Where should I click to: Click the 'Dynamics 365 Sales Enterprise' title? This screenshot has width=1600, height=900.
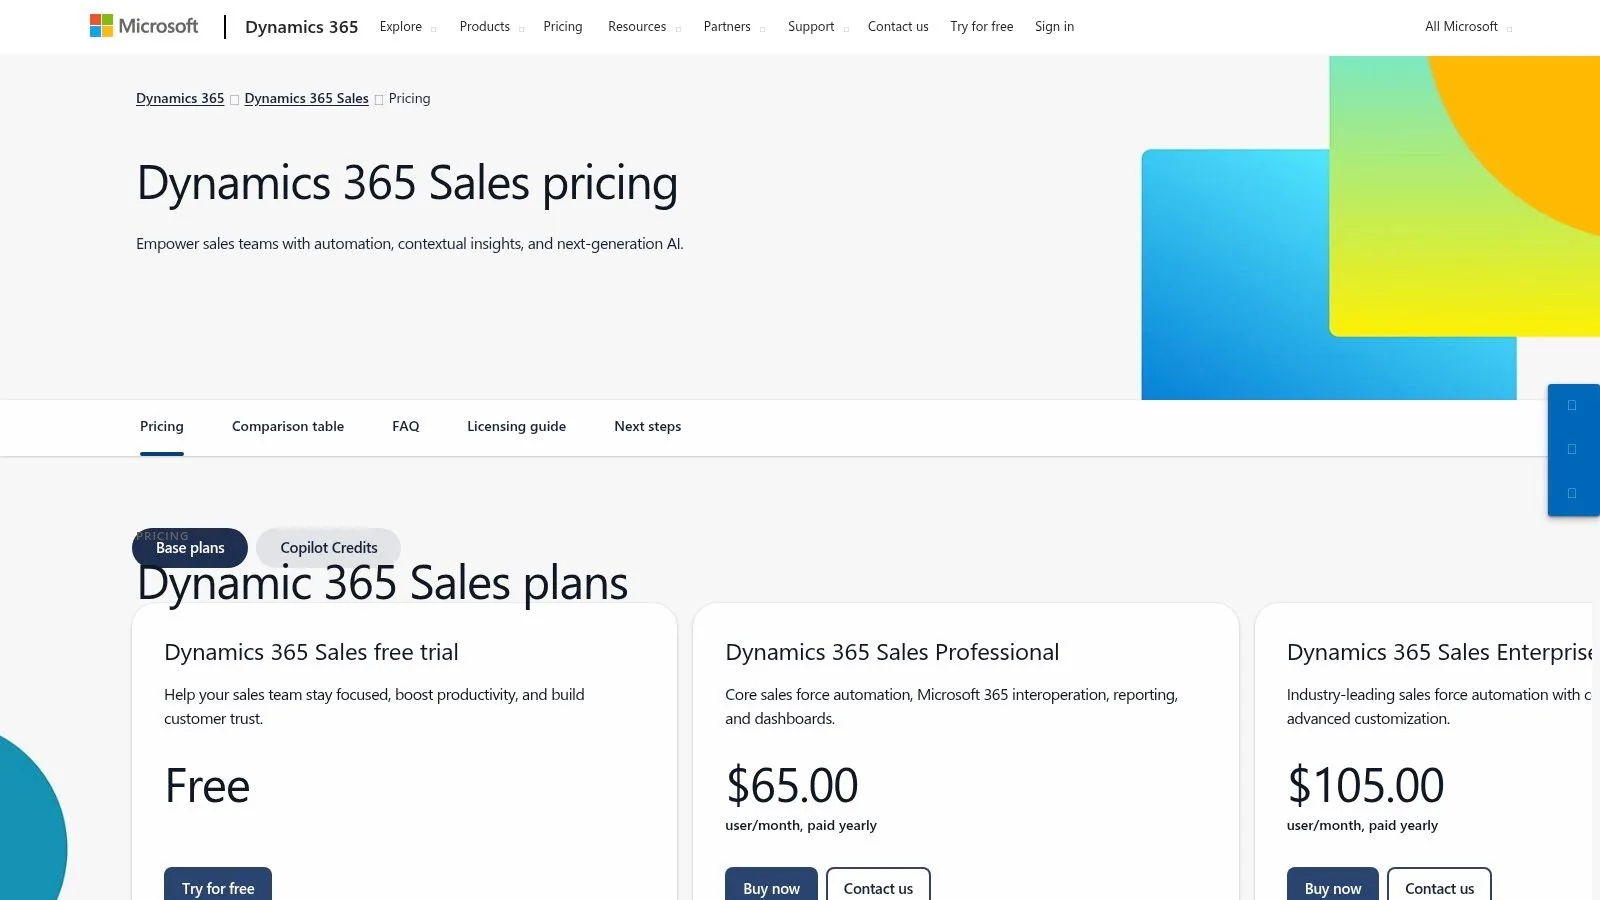click(1439, 652)
